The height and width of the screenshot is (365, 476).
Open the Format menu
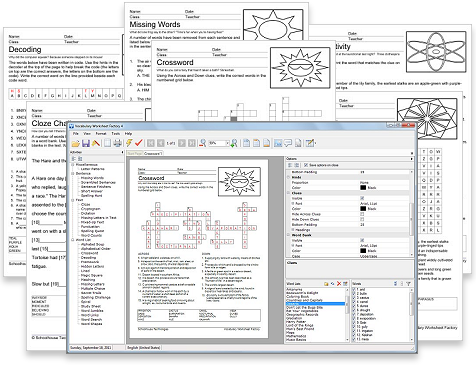[101, 133]
